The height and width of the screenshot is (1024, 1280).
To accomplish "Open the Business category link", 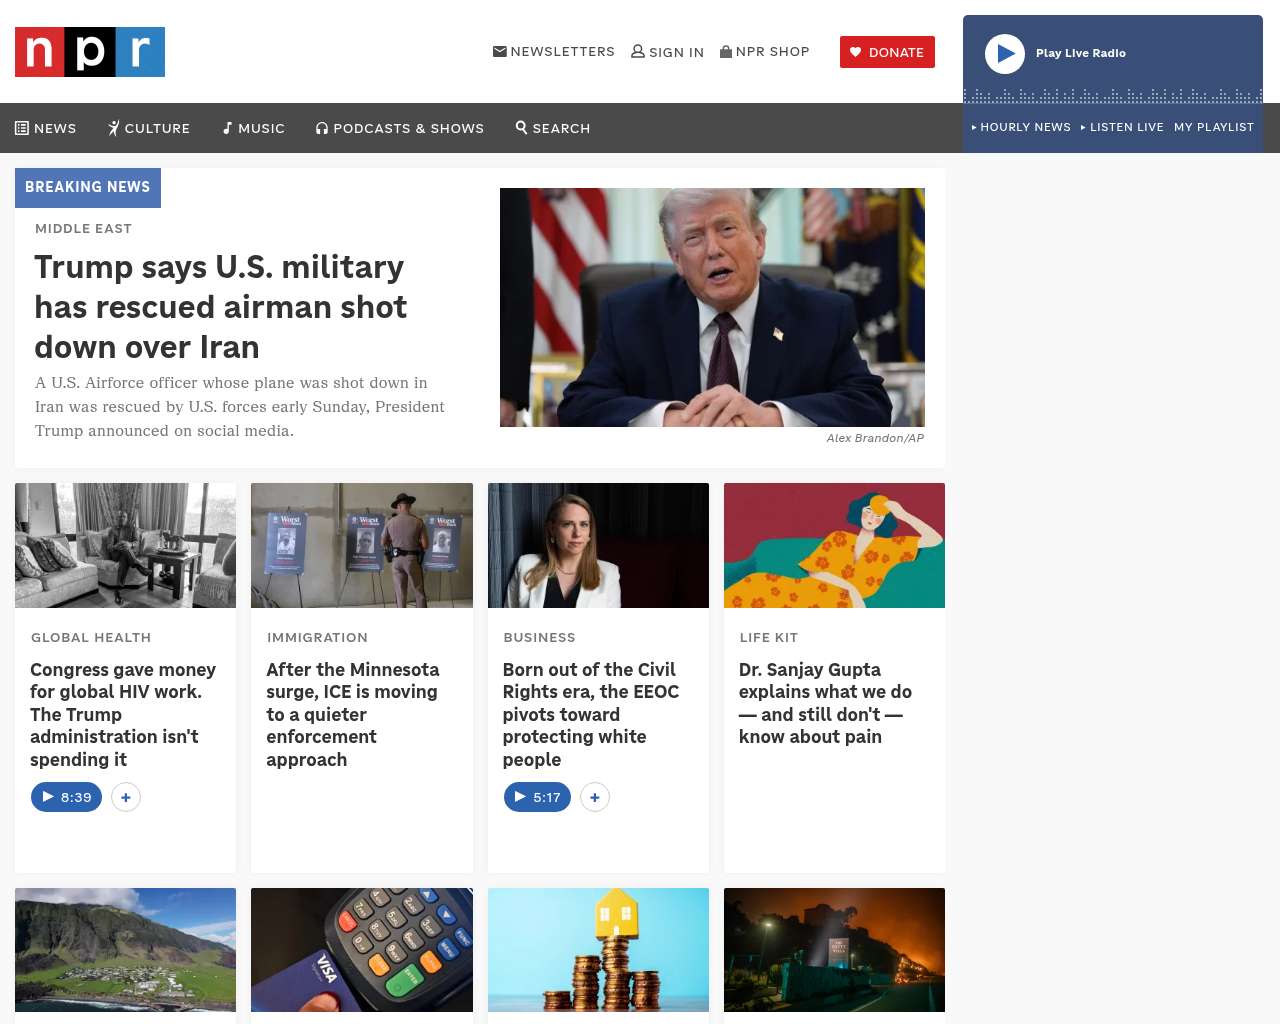I will (x=539, y=637).
